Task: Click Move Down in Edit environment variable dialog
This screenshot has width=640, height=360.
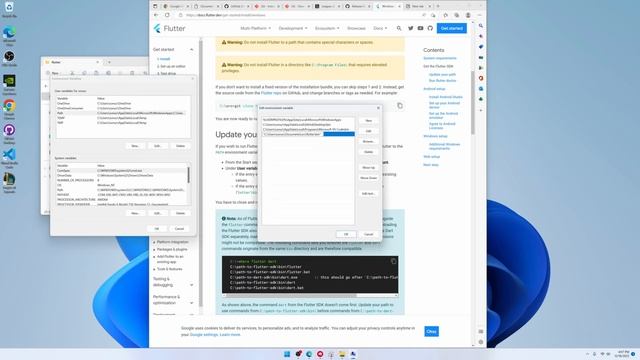Action: tap(368, 178)
